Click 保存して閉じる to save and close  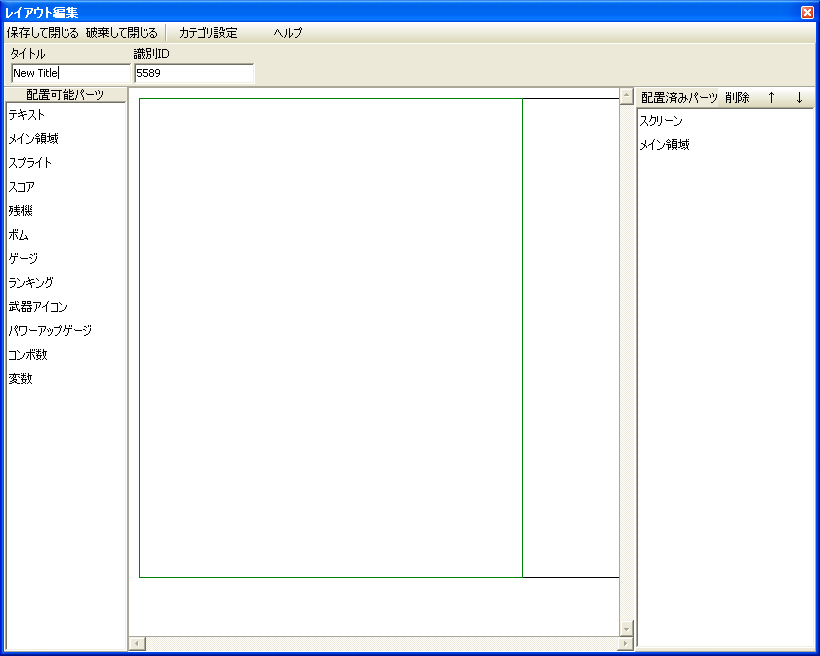point(42,33)
